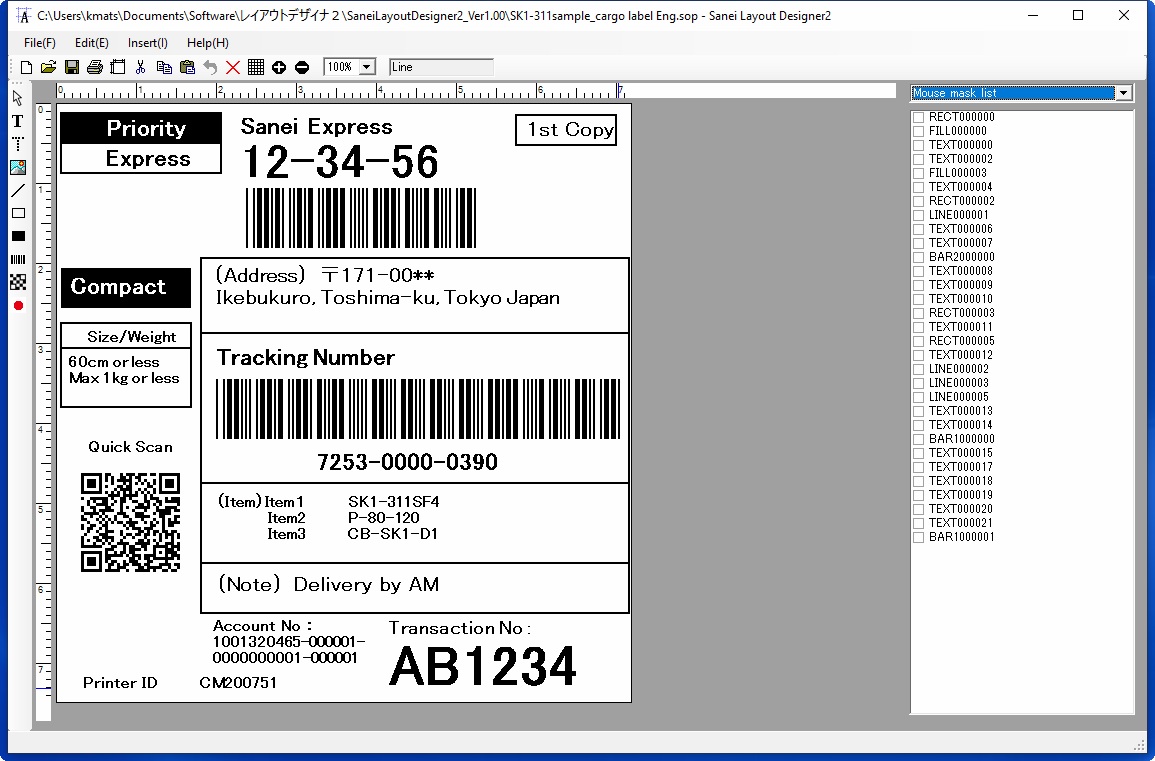Select the filled rectangle tool
1155x761 pixels.
tap(17, 236)
